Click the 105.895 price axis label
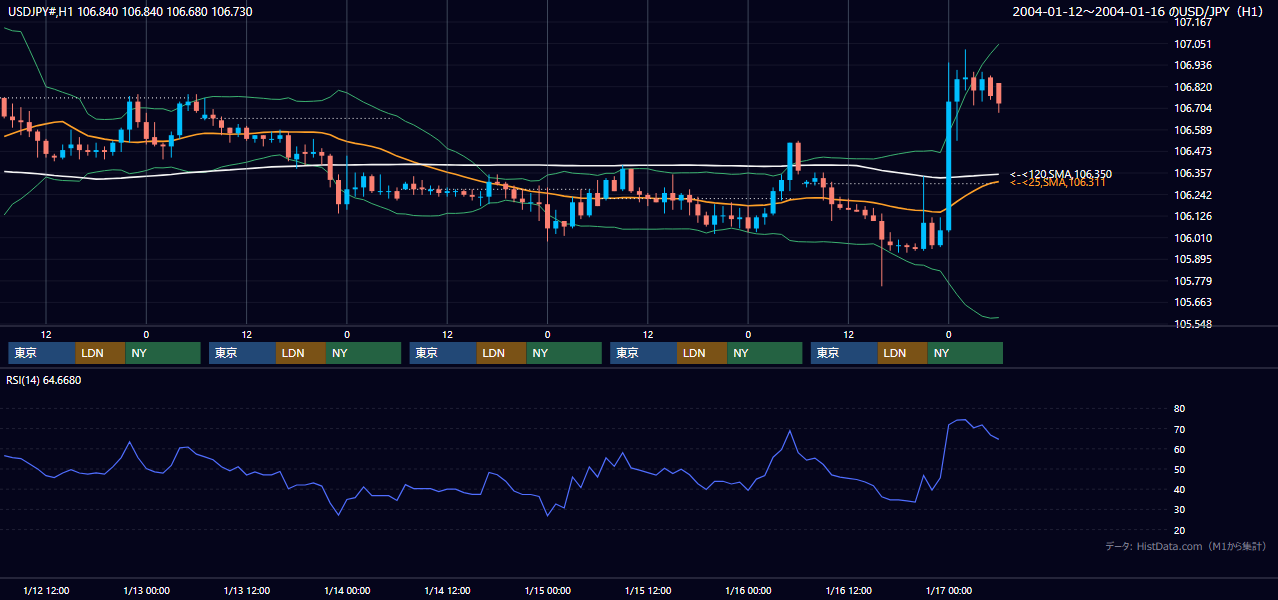Image resolution: width=1278 pixels, height=600 pixels. (1193, 259)
